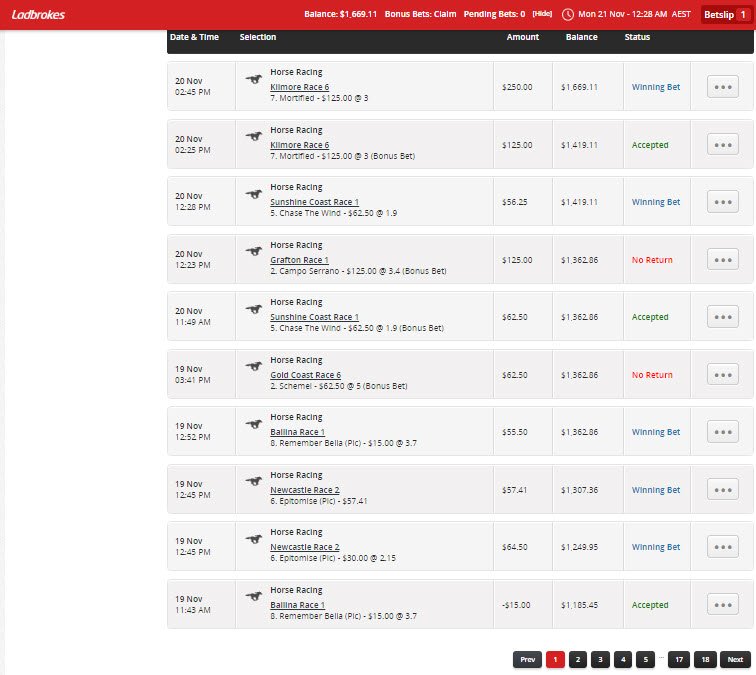Click the $1,185.45 balance cell

pyautogui.click(x=579, y=605)
